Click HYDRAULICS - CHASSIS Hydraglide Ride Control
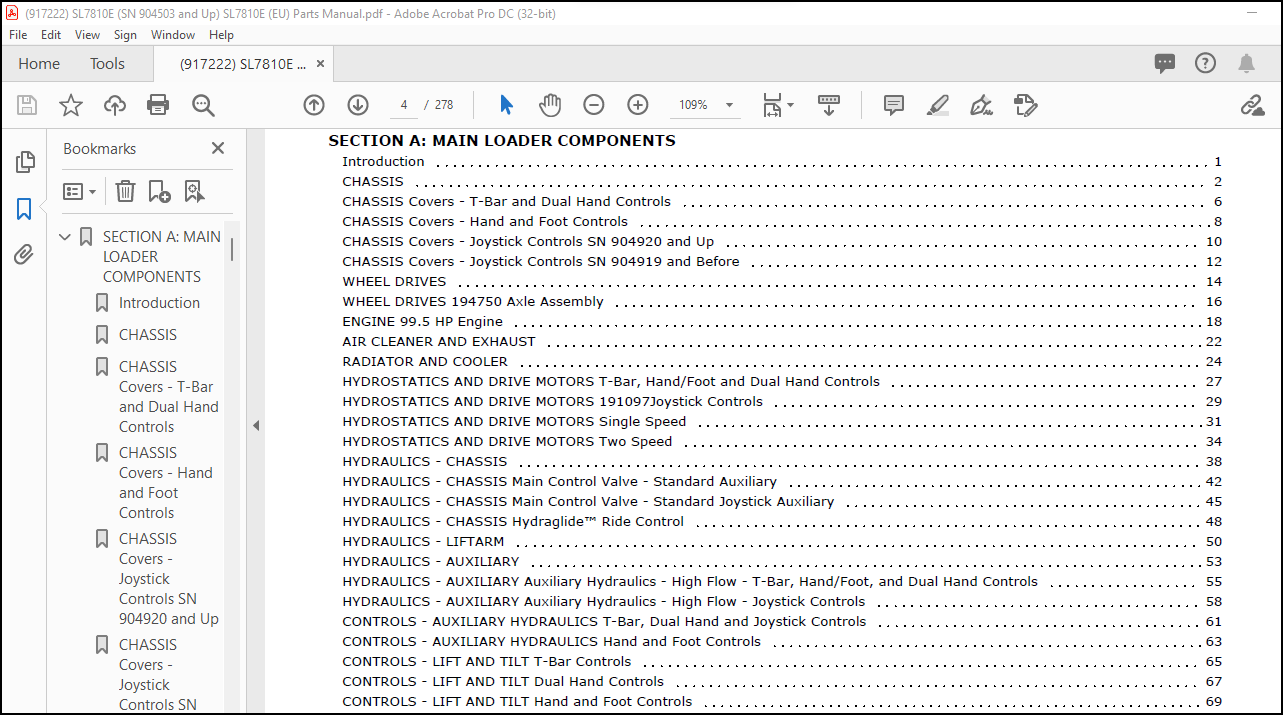The image size is (1283, 715). 513,522
